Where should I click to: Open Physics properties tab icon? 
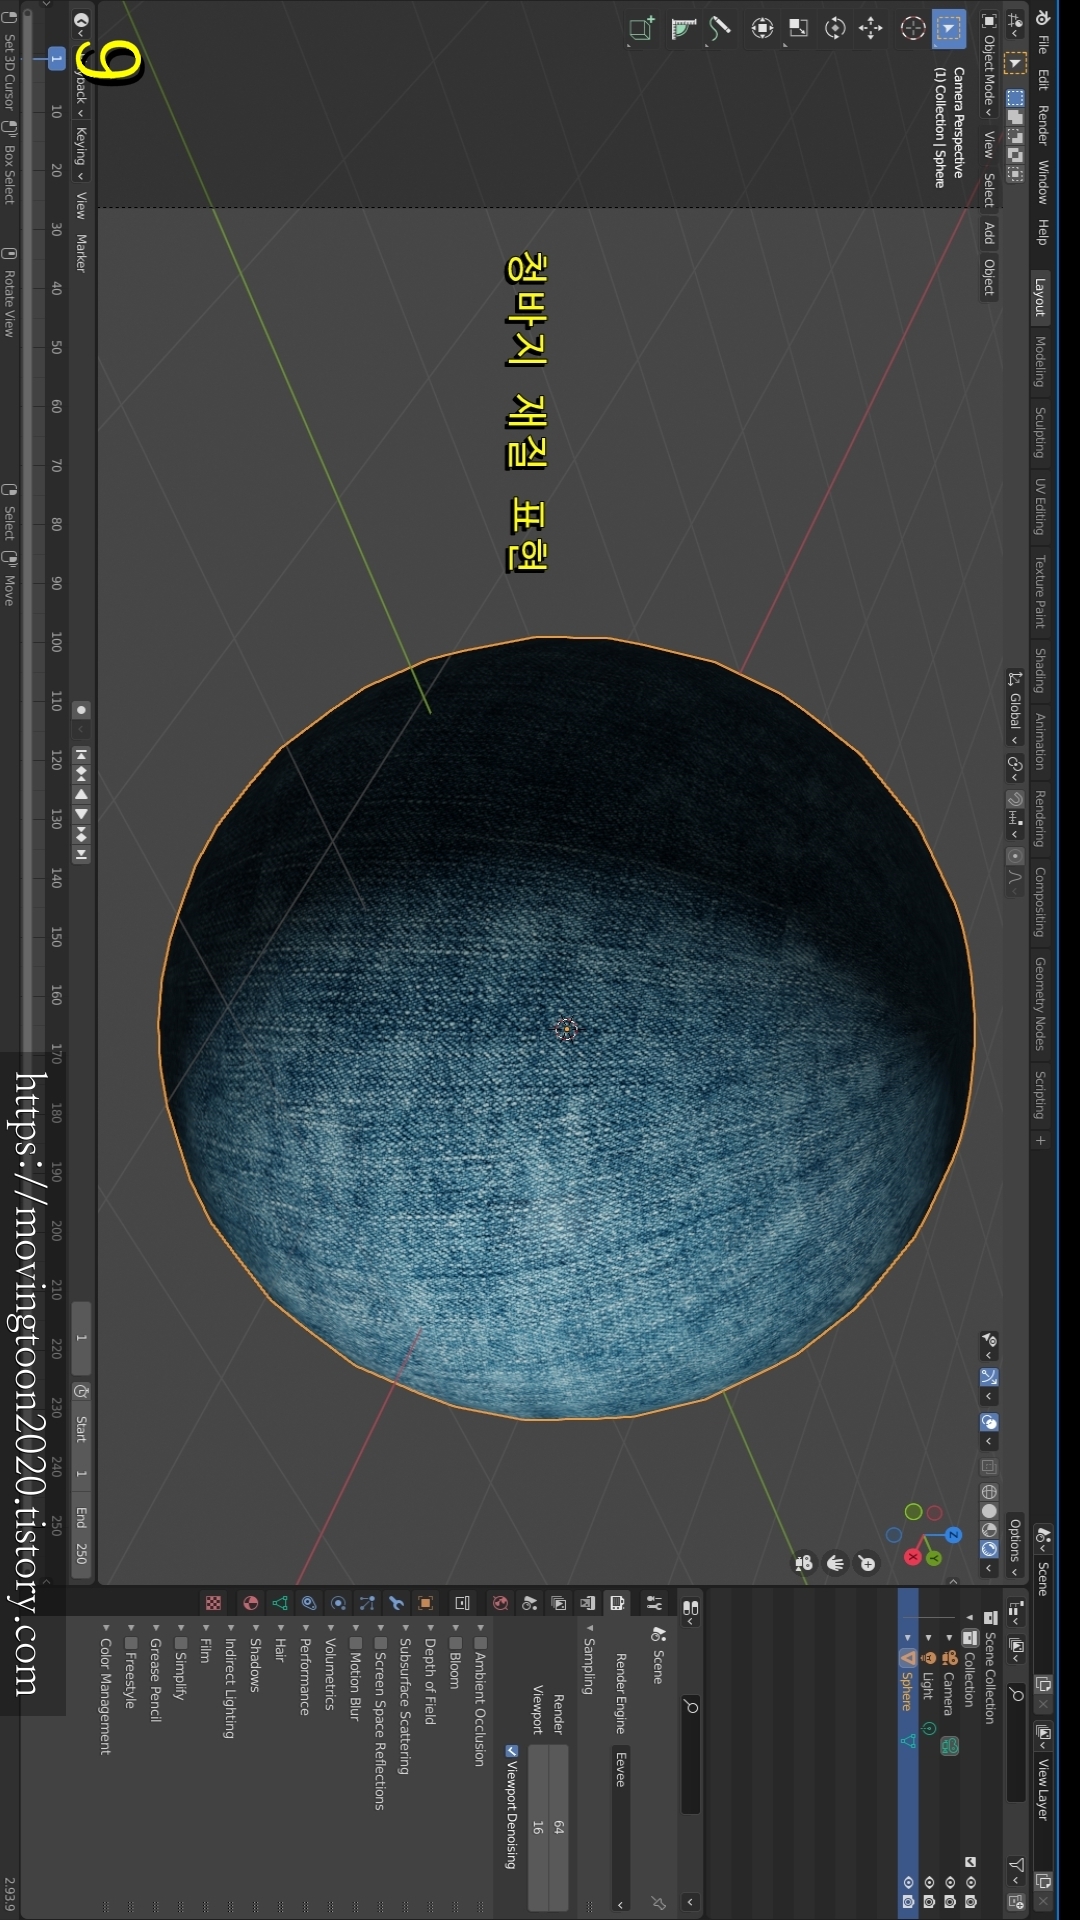pyautogui.click(x=338, y=1603)
